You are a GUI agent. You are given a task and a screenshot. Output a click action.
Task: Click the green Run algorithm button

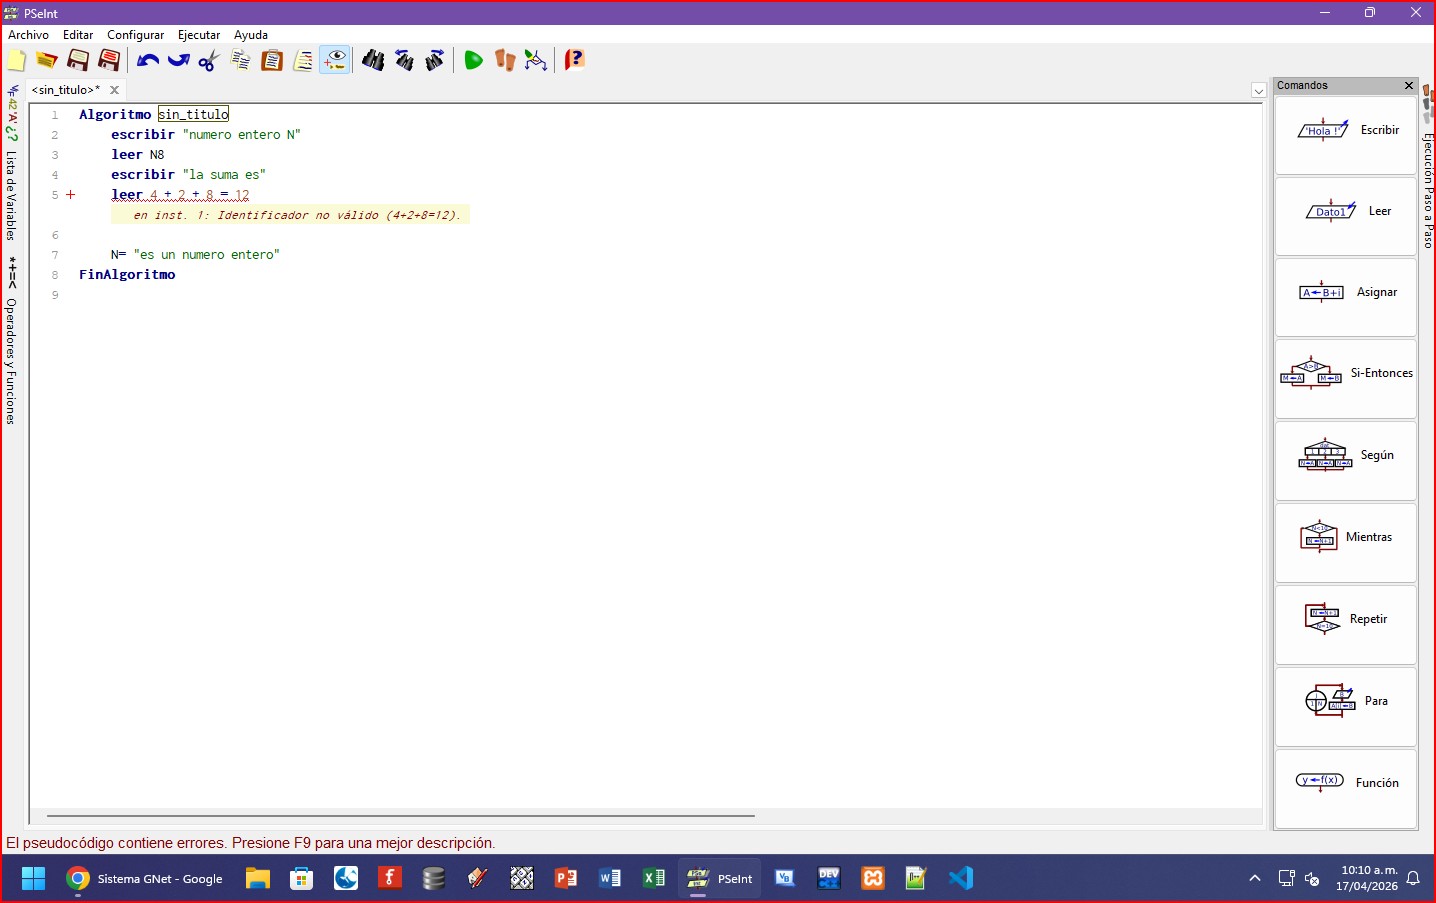[x=473, y=61]
